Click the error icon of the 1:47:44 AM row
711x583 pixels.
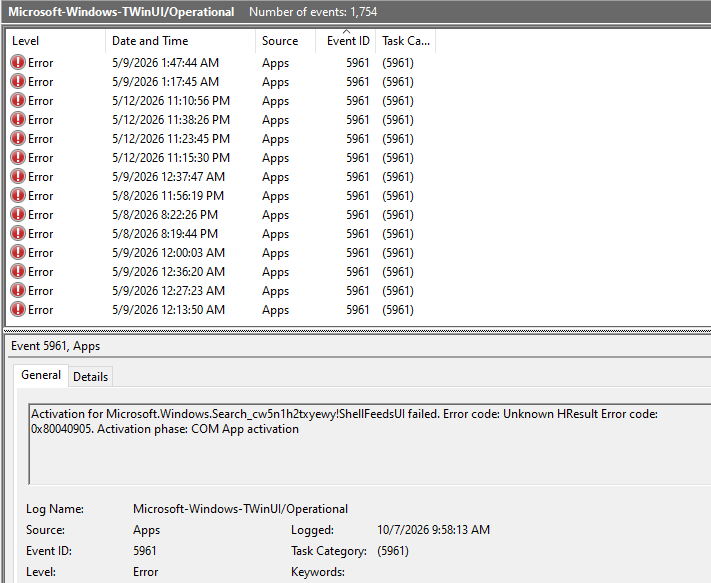18,62
